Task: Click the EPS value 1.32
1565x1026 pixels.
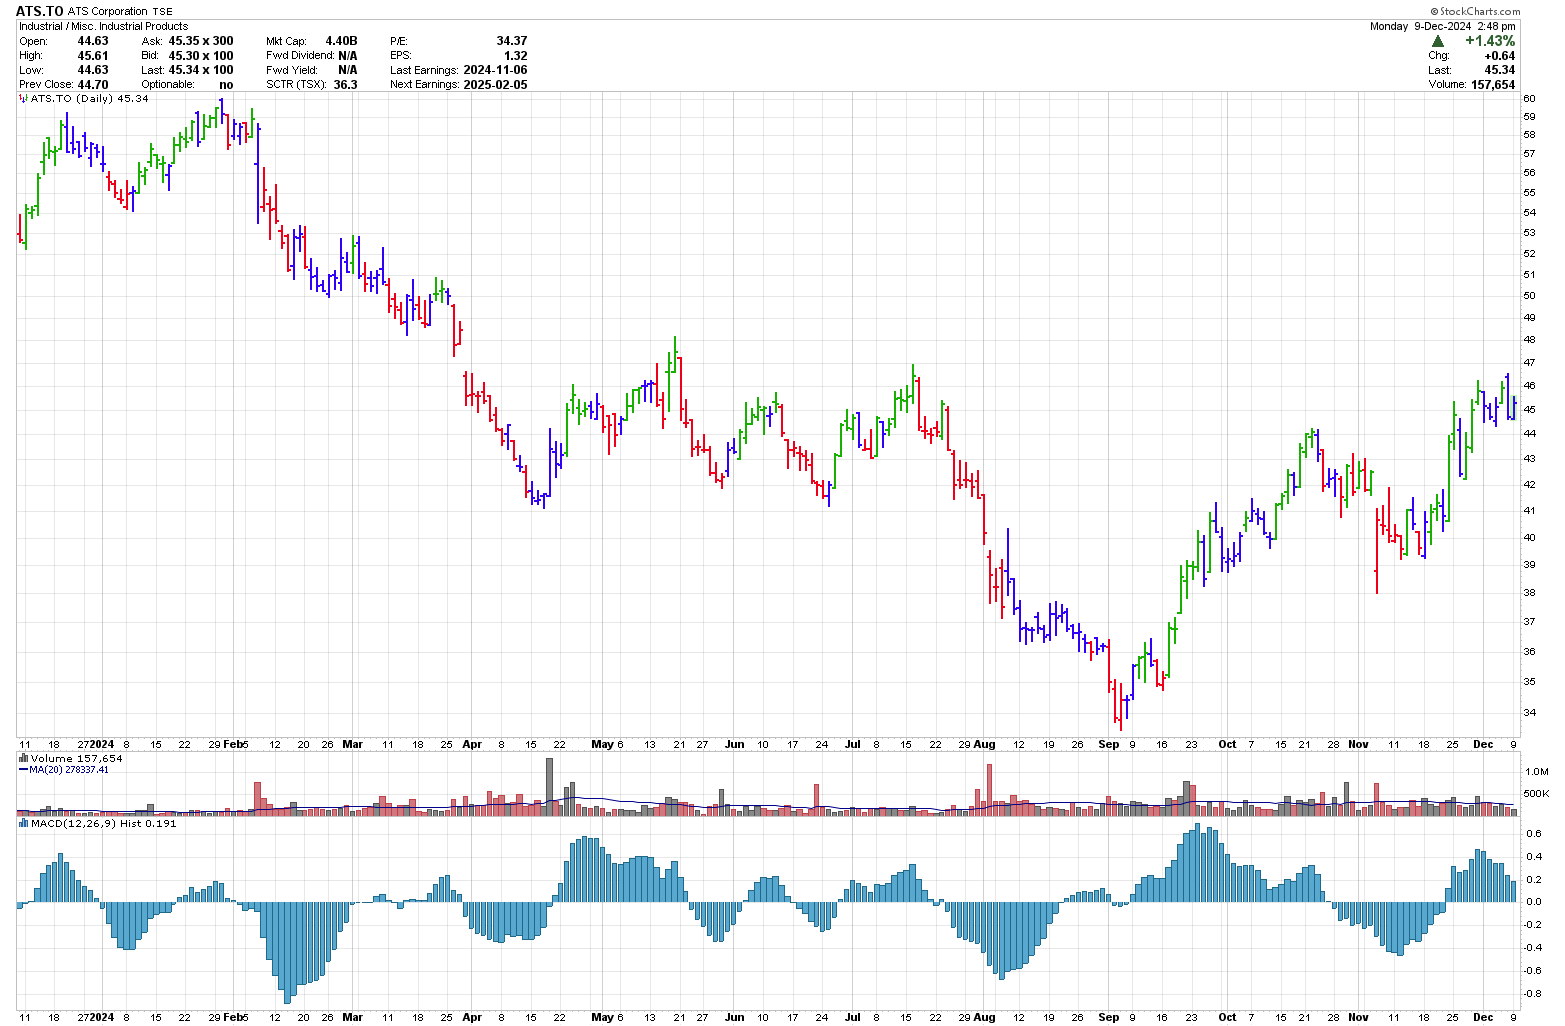Action: coord(516,56)
